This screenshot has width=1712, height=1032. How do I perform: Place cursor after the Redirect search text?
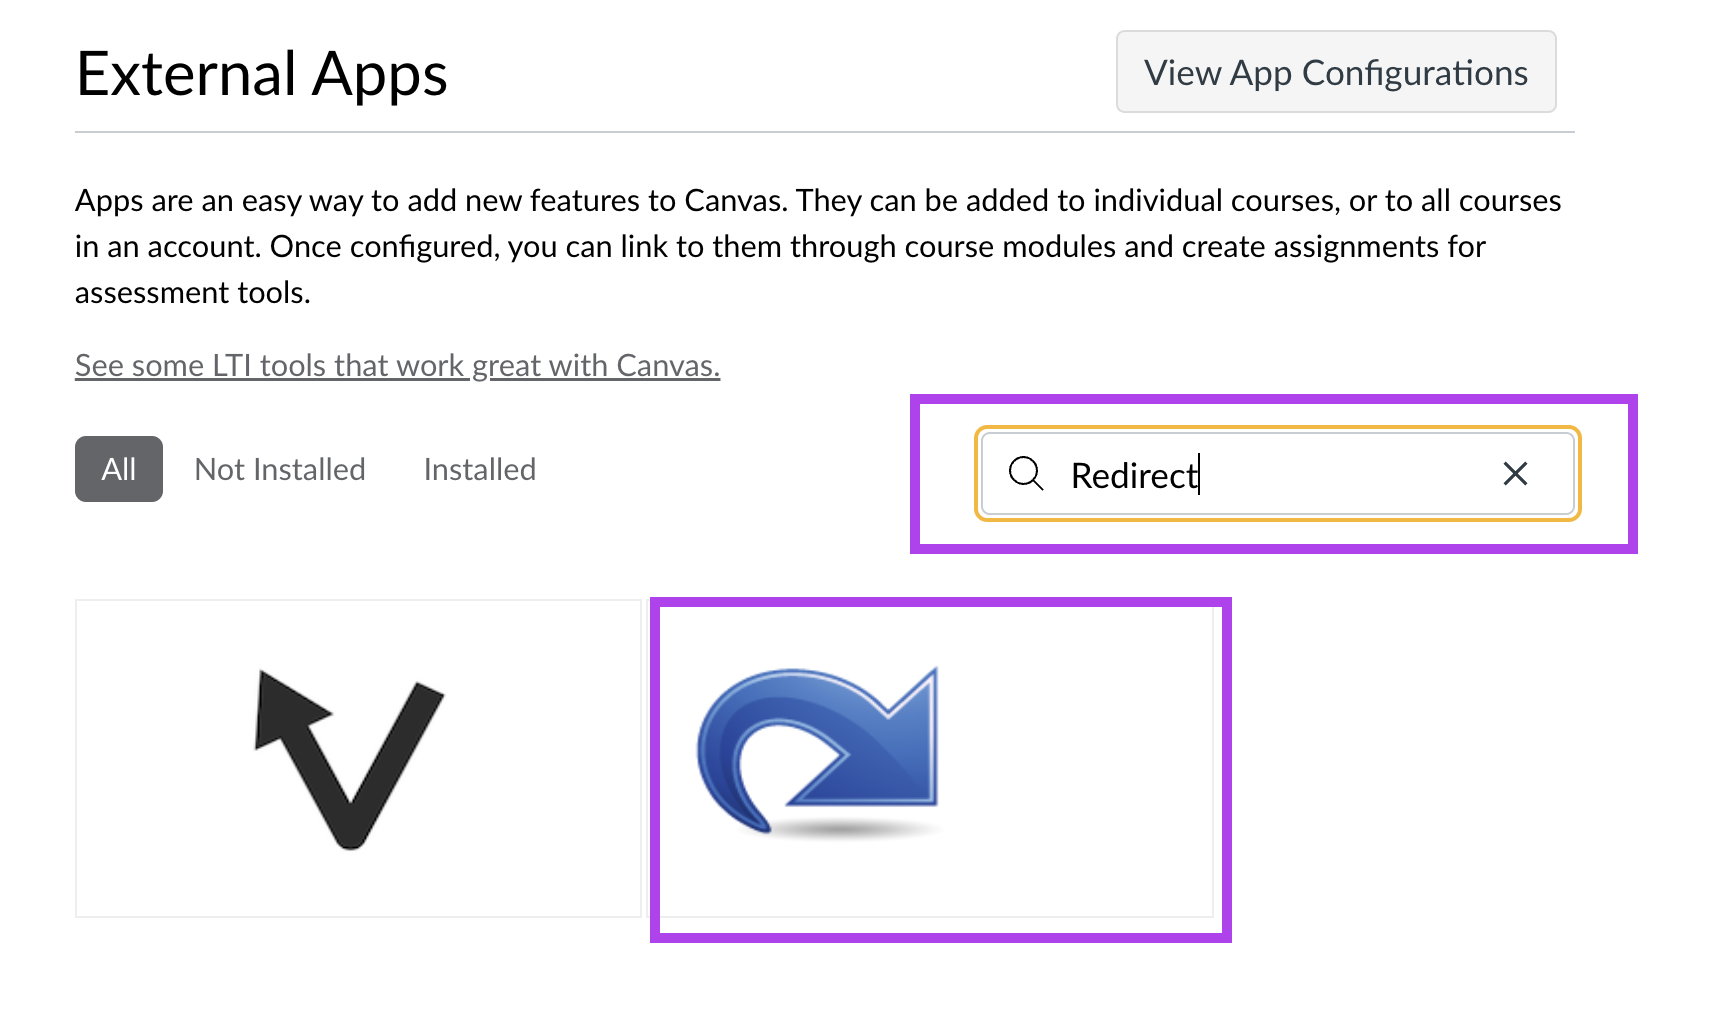[x=1199, y=475]
